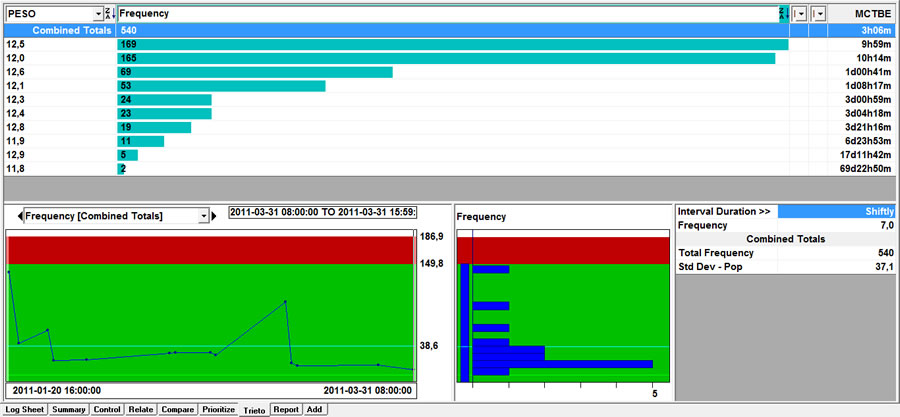The width and height of the screenshot is (900, 417).
Task: Open the Summary tab
Action: coord(69,410)
